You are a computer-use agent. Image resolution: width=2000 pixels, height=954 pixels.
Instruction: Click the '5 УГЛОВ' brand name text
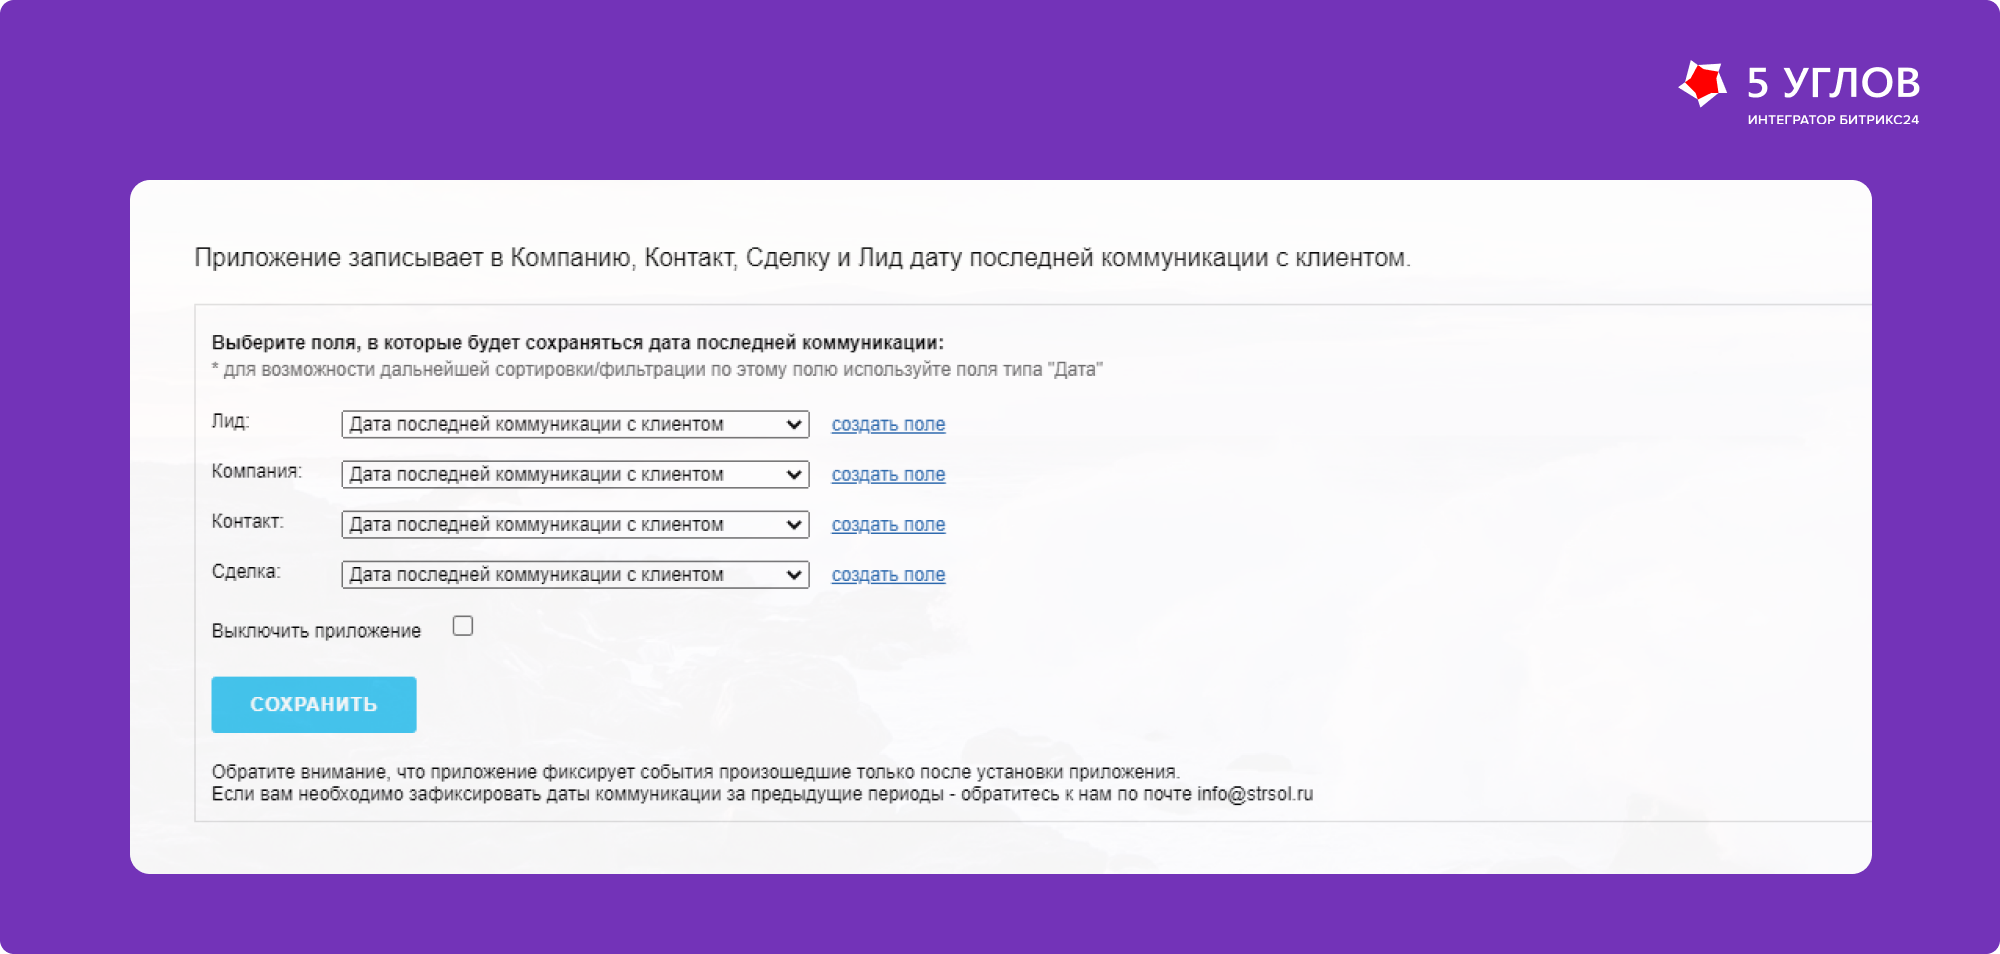point(1833,82)
